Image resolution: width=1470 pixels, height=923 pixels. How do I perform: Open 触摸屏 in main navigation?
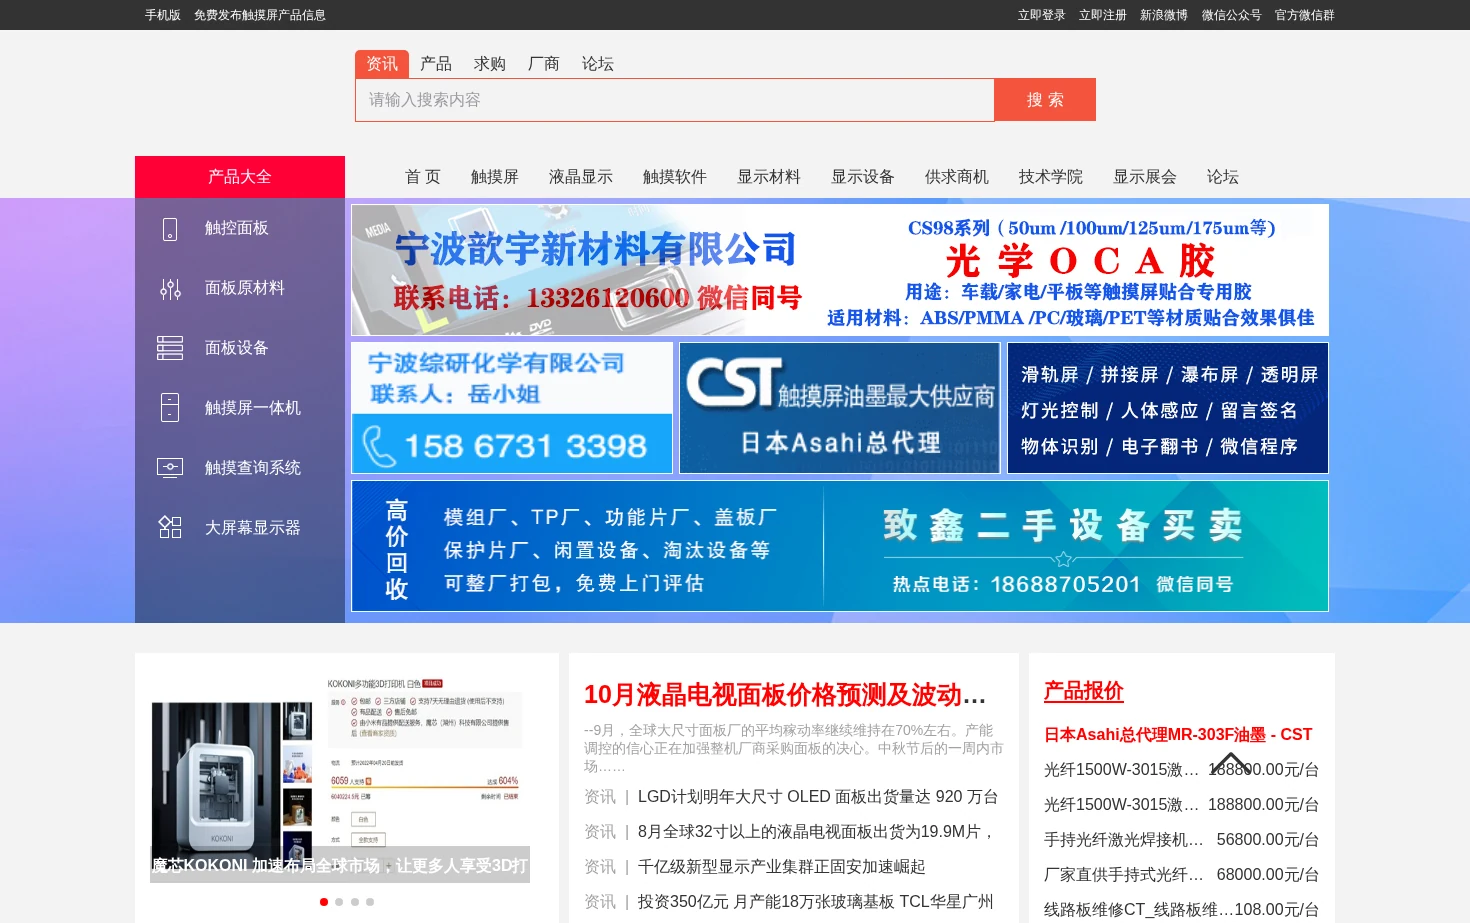click(x=495, y=177)
